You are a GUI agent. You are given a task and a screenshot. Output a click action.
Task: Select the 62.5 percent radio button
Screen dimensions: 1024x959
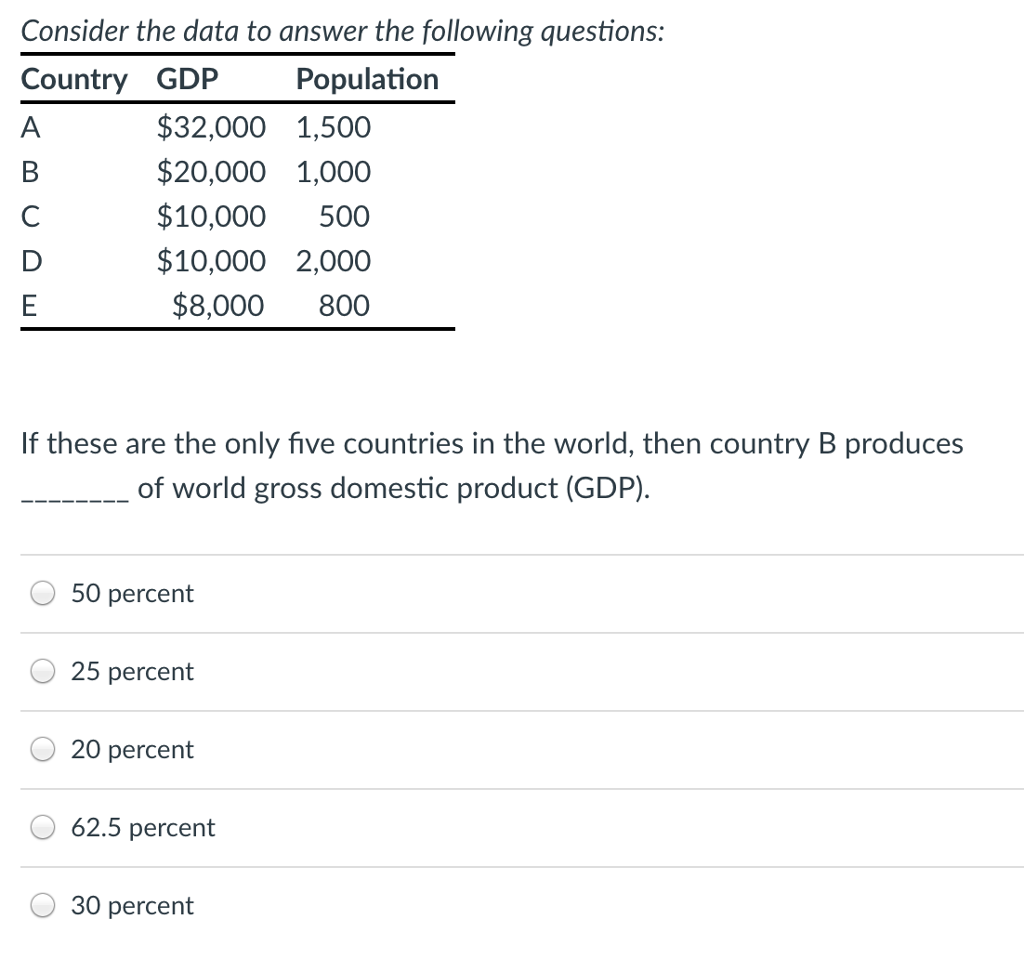[x=42, y=827]
